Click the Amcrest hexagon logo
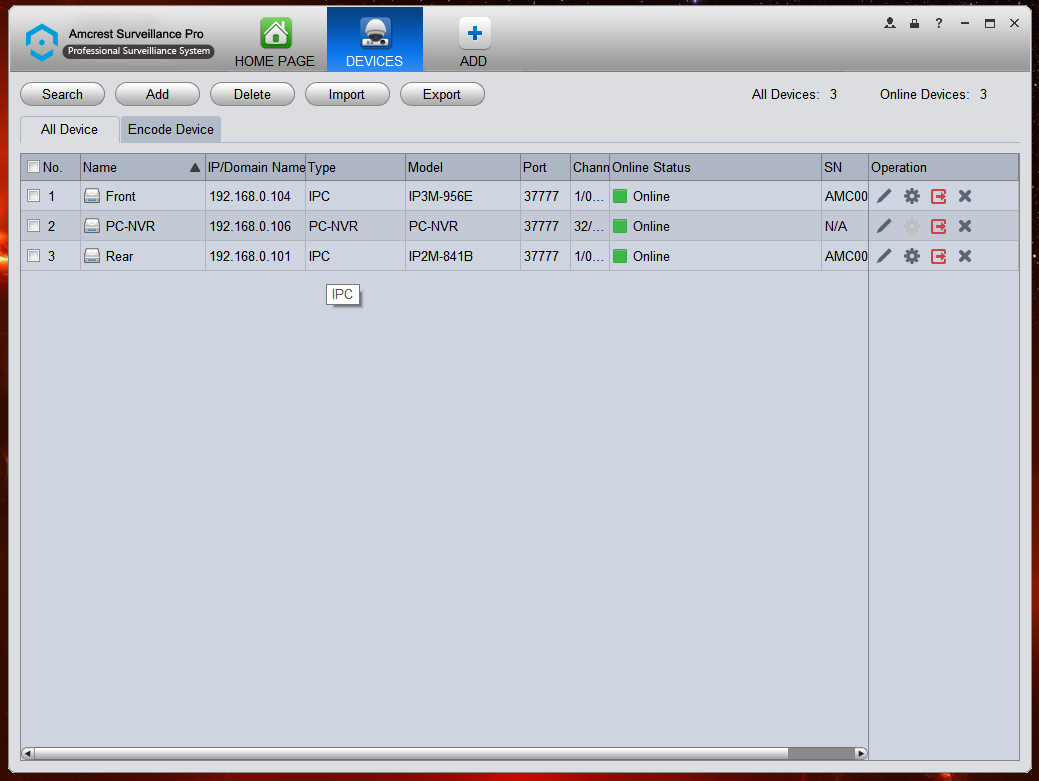This screenshot has height=781, width=1039. pos(42,42)
